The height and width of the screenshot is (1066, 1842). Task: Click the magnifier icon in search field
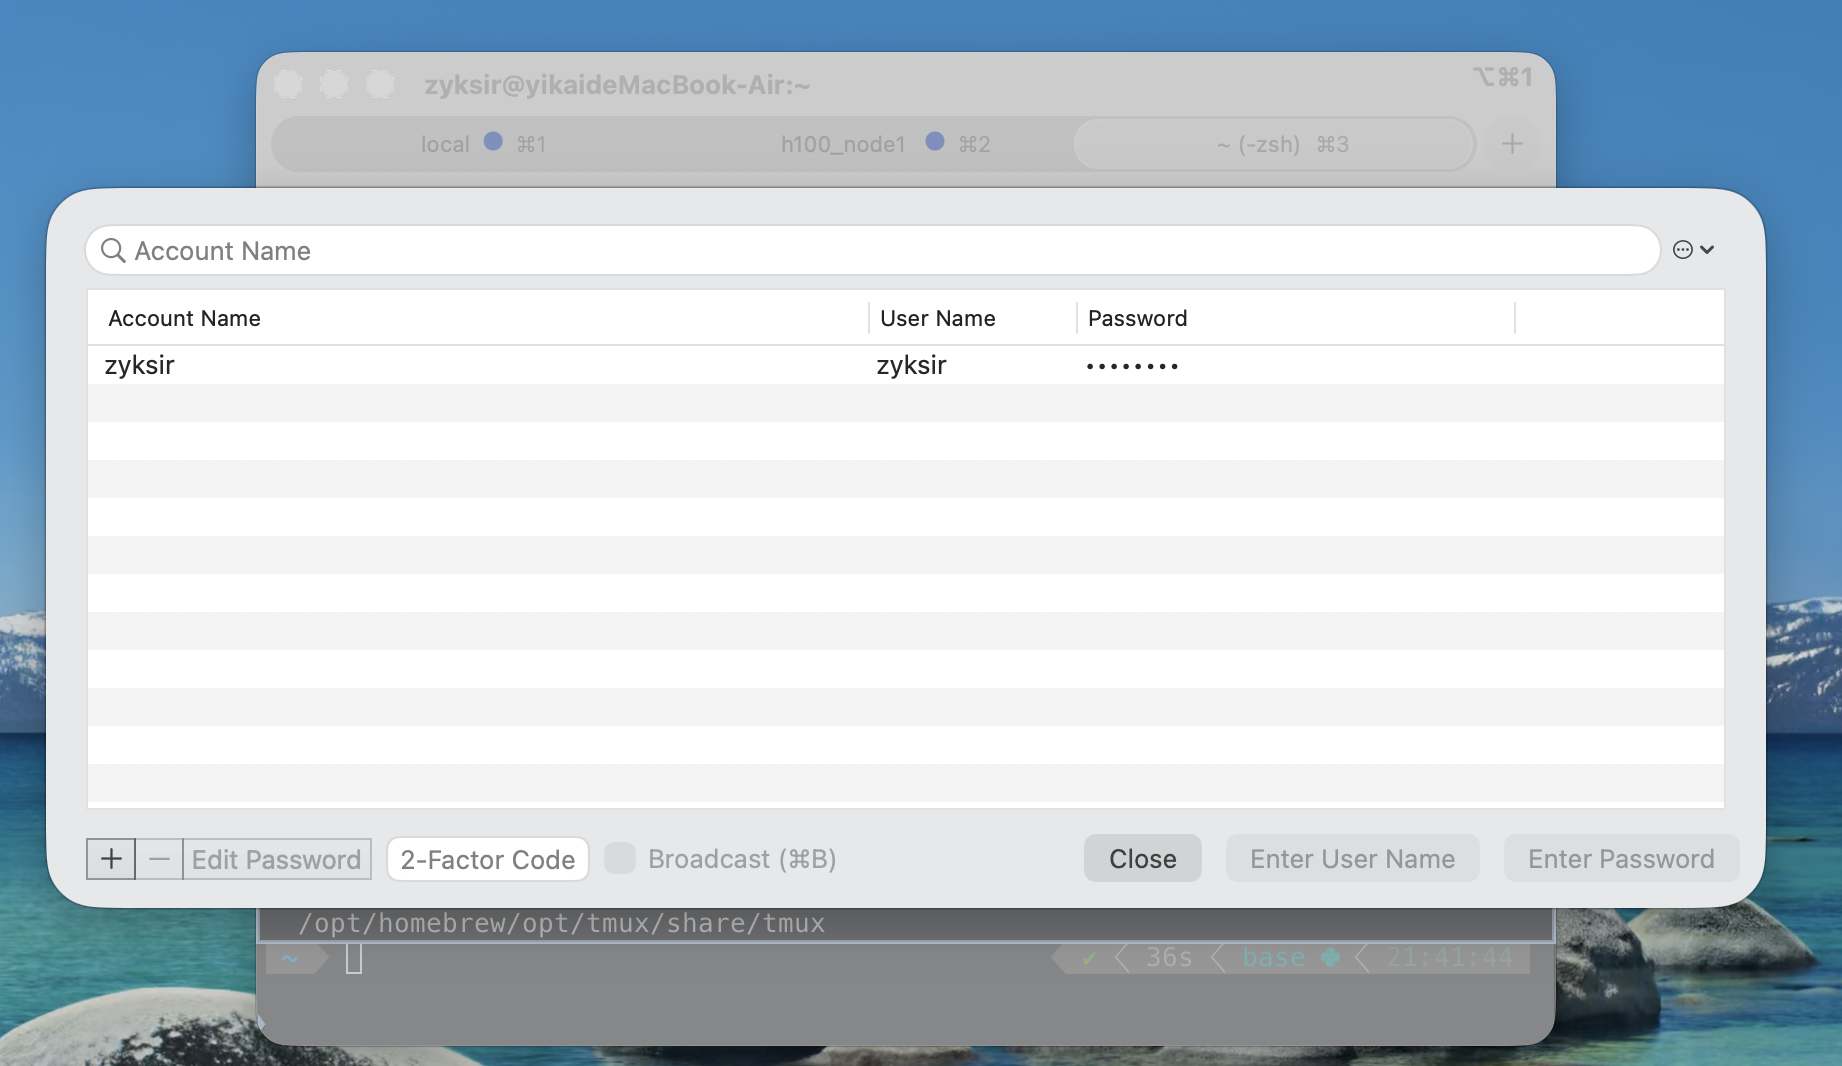(113, 250)
